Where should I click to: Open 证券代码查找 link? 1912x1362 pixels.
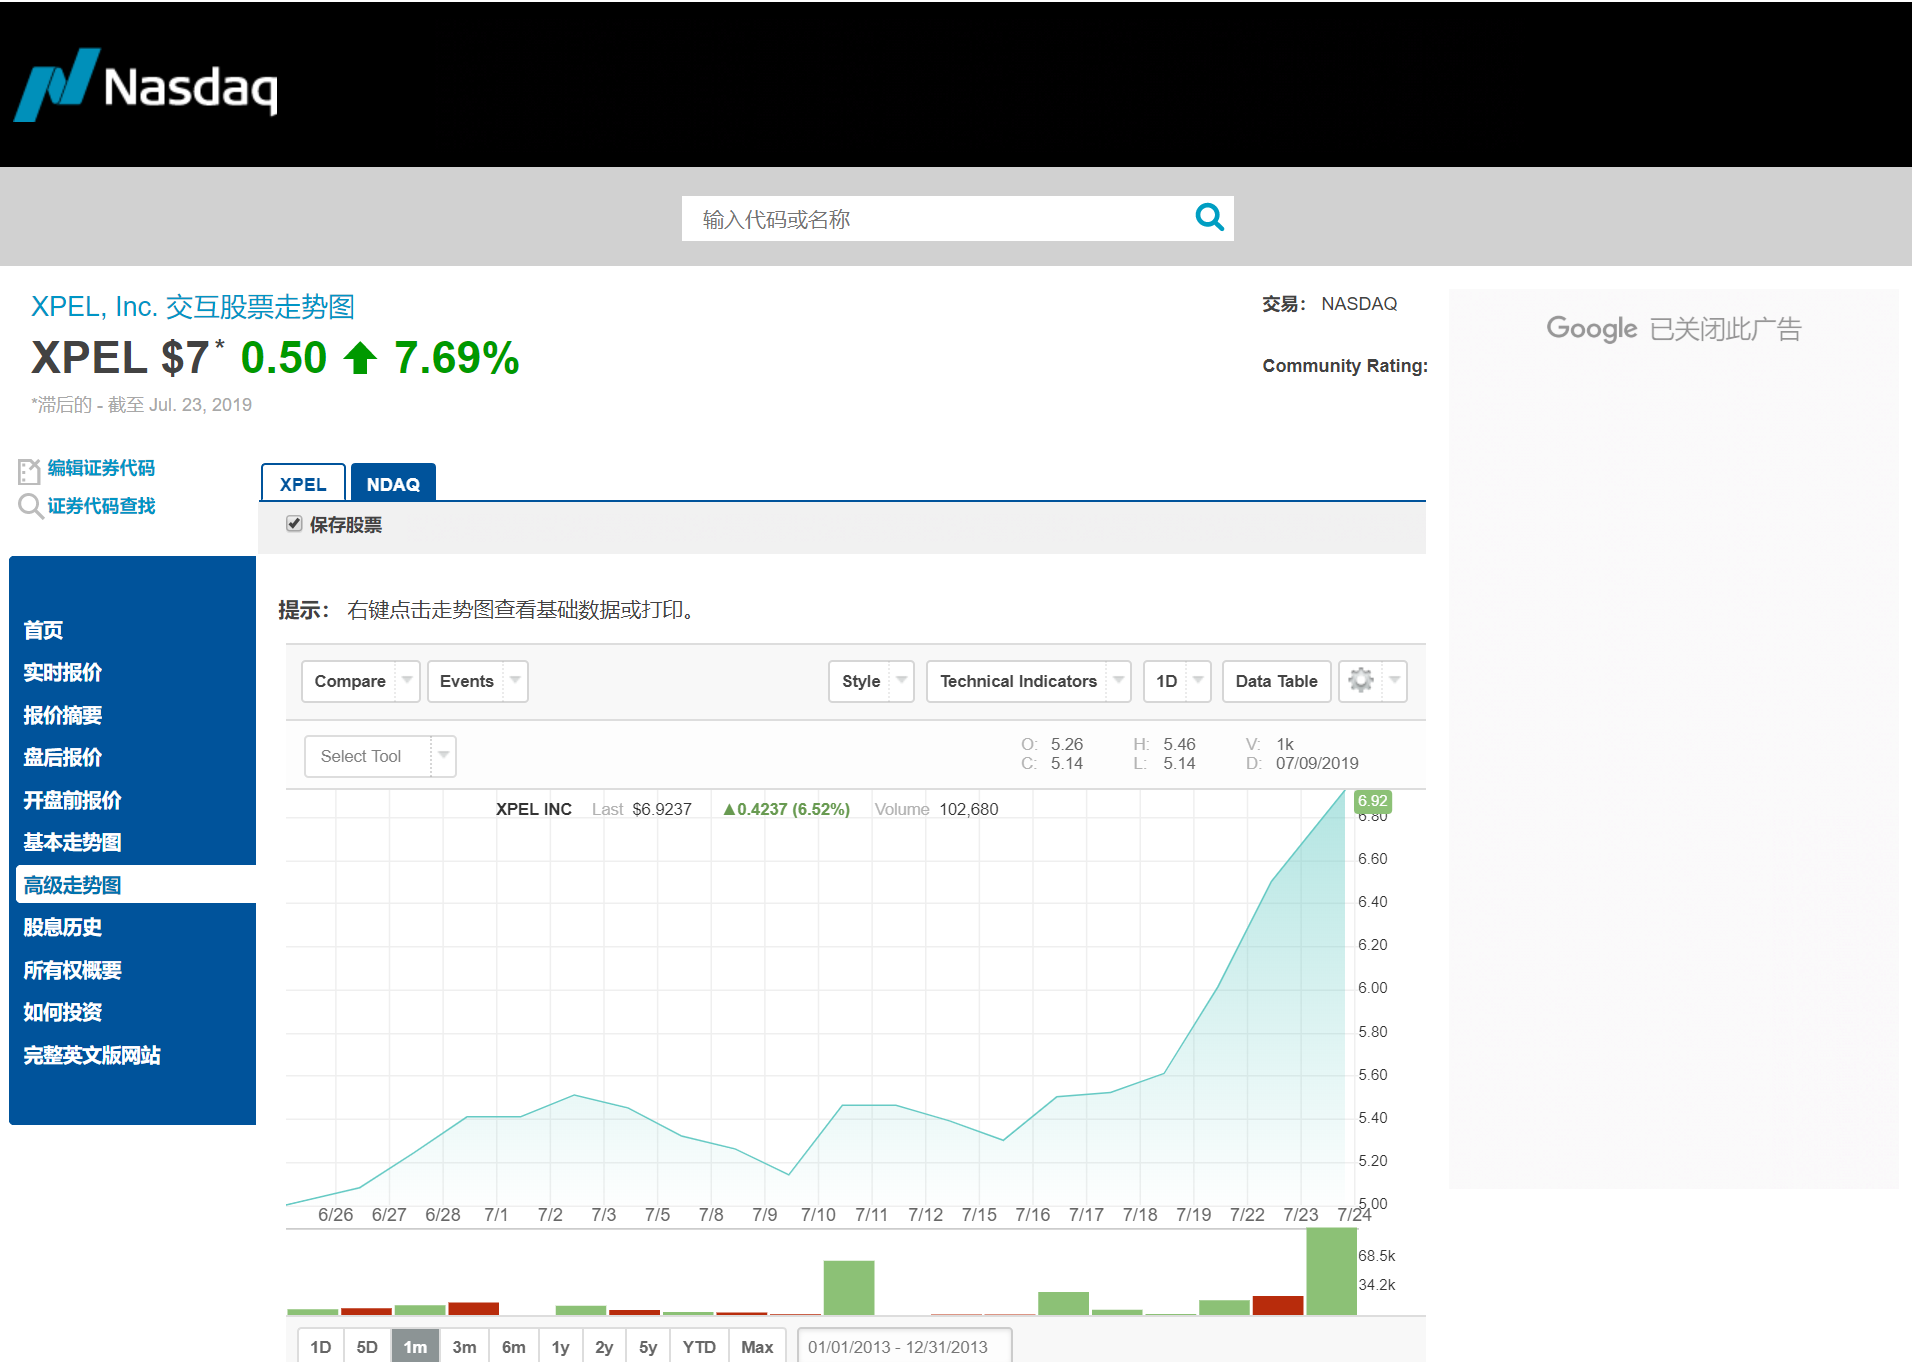(101, 506)
